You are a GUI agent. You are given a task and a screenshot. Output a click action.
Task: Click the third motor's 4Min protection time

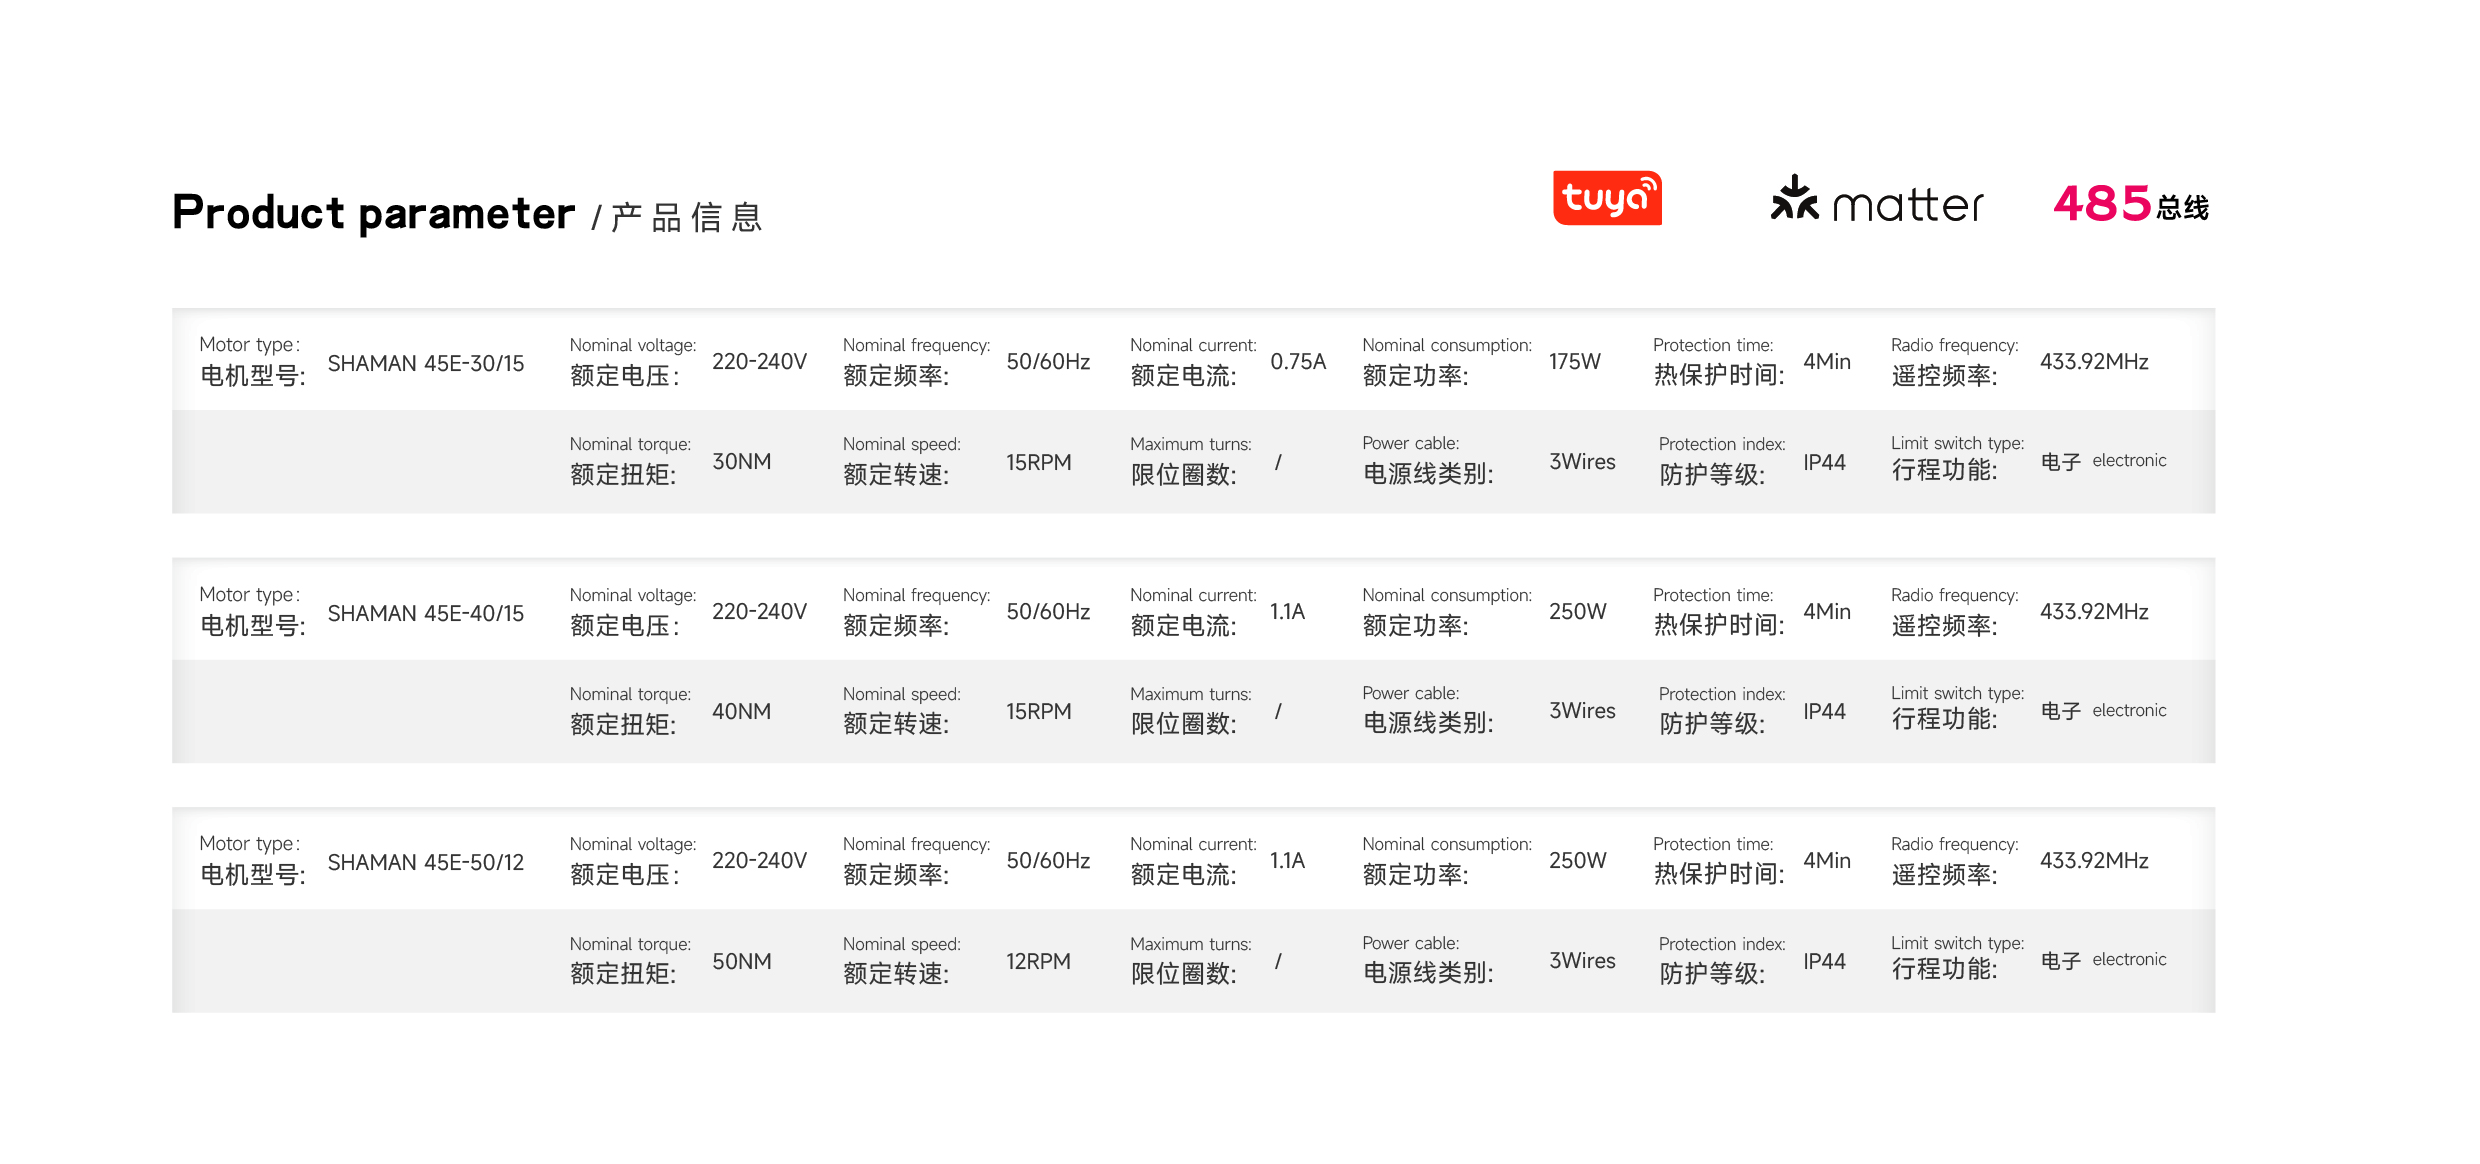tap(1827, 861)
